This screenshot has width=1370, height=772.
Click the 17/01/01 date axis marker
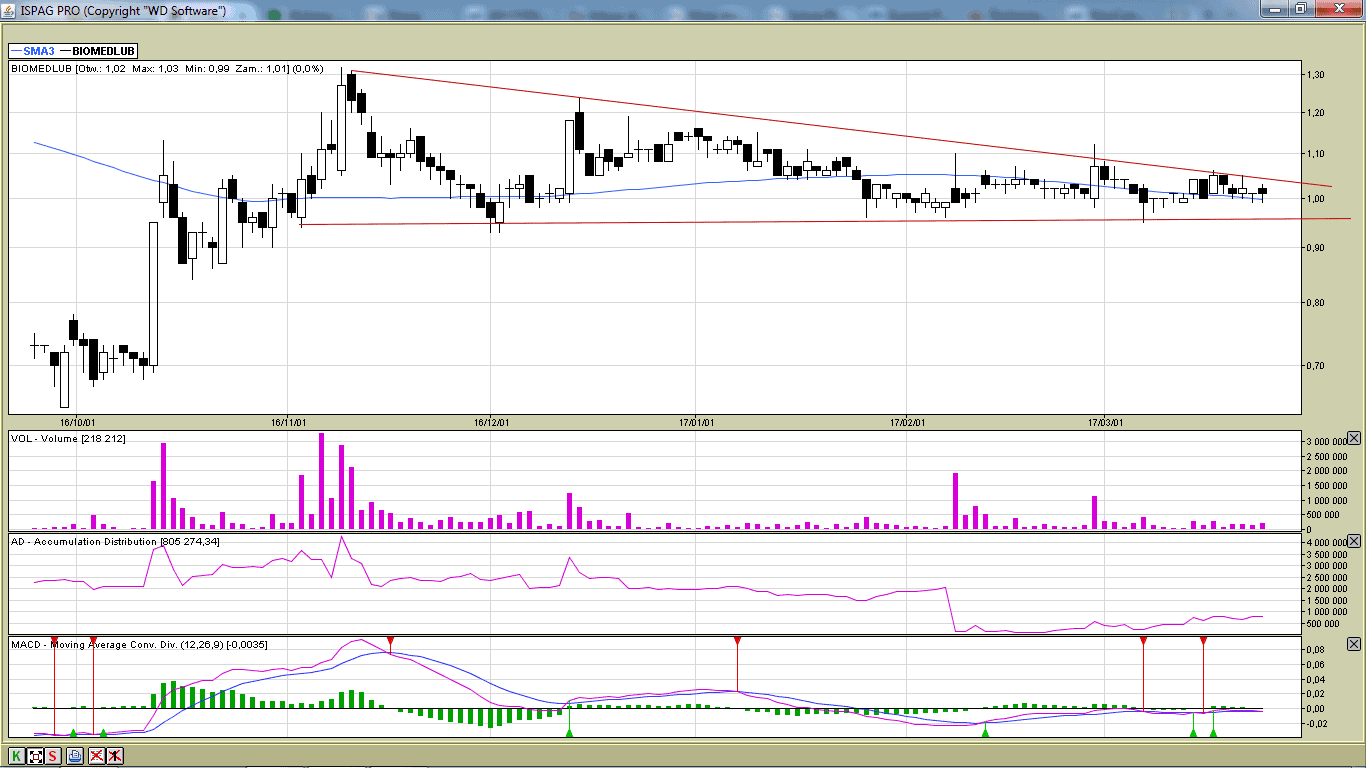coord(696,422)
